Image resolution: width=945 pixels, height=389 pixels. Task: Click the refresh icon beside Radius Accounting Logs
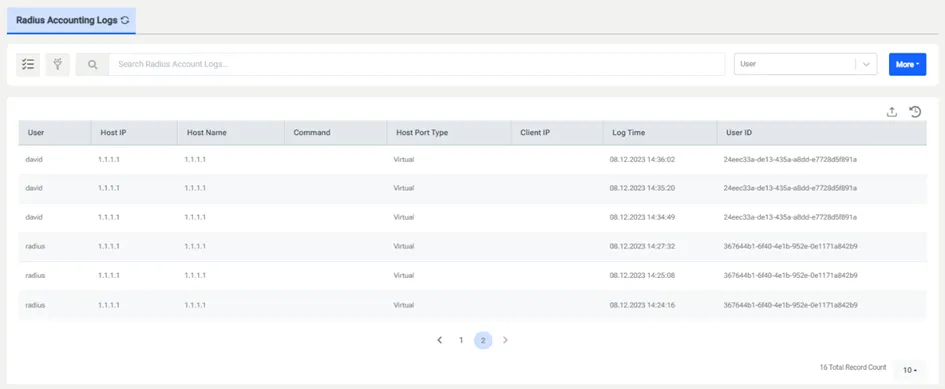coord(125,20)
